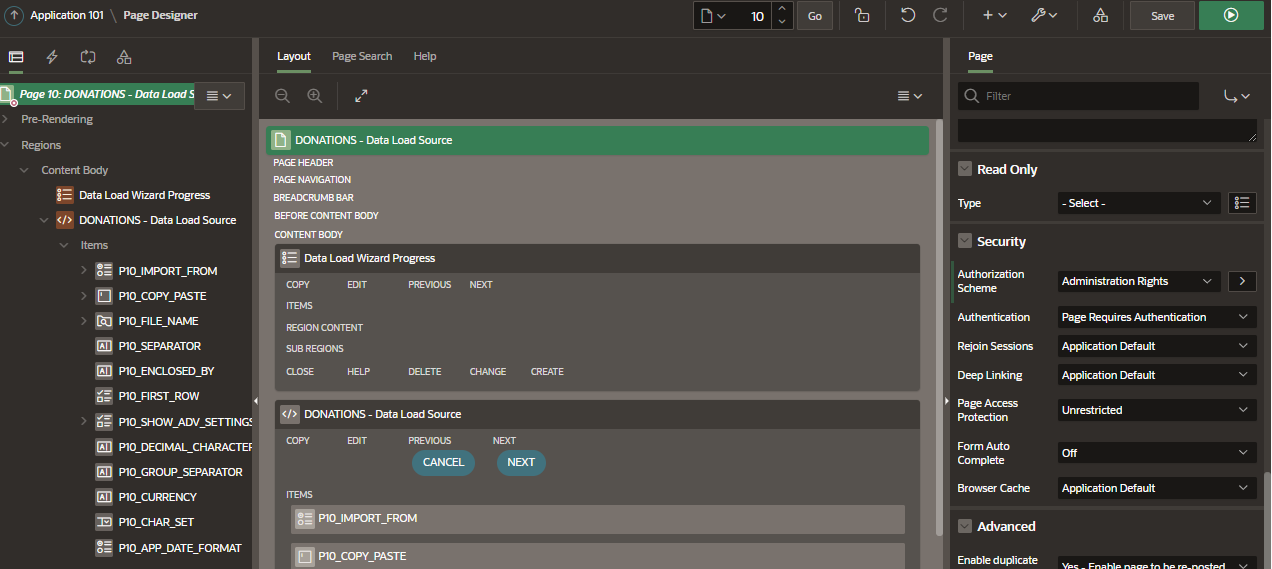Select P10_SEPARATOR in the tree
The image size is (1272, 569).
[159, 346]
